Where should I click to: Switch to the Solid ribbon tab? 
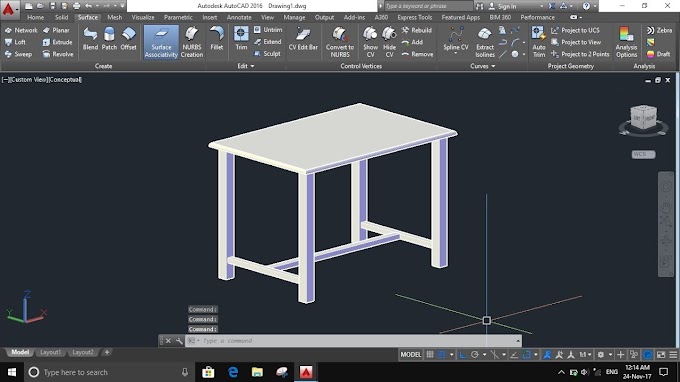click(x=62, y=17)
